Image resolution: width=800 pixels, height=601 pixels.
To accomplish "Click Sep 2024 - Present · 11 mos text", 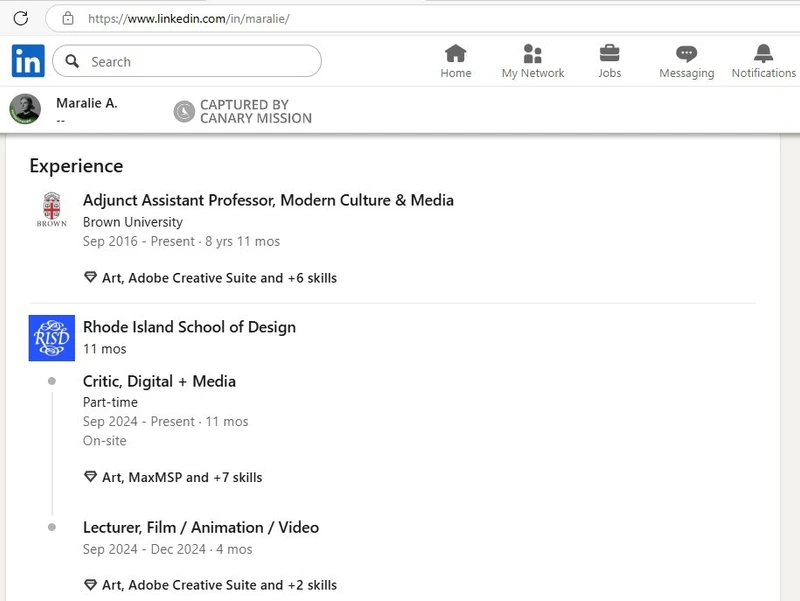I will click(x=166, y=421).
